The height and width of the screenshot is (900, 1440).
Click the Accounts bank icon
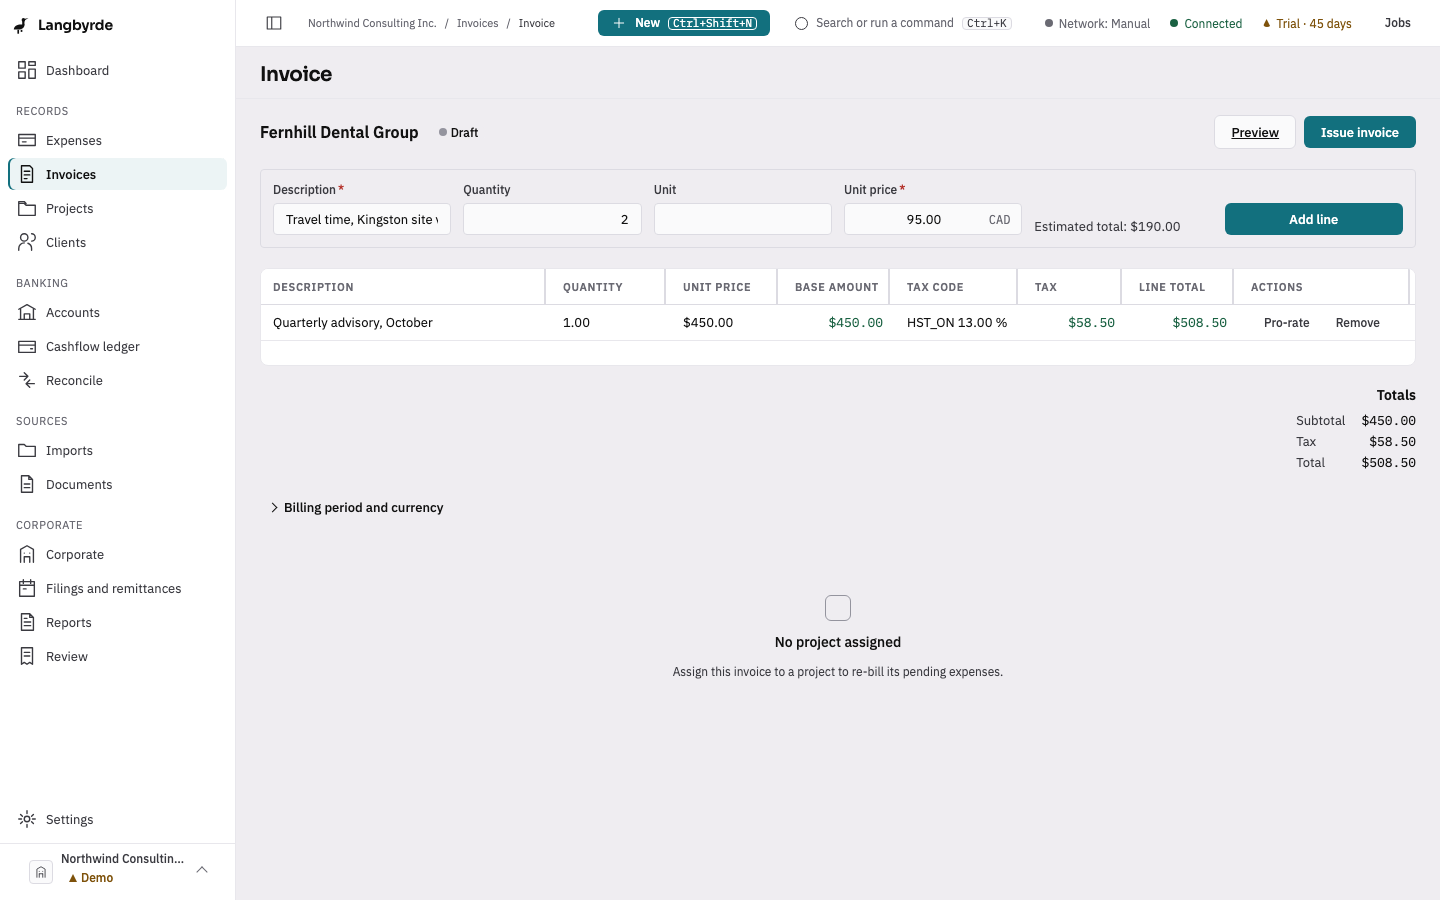pos(27,312)
